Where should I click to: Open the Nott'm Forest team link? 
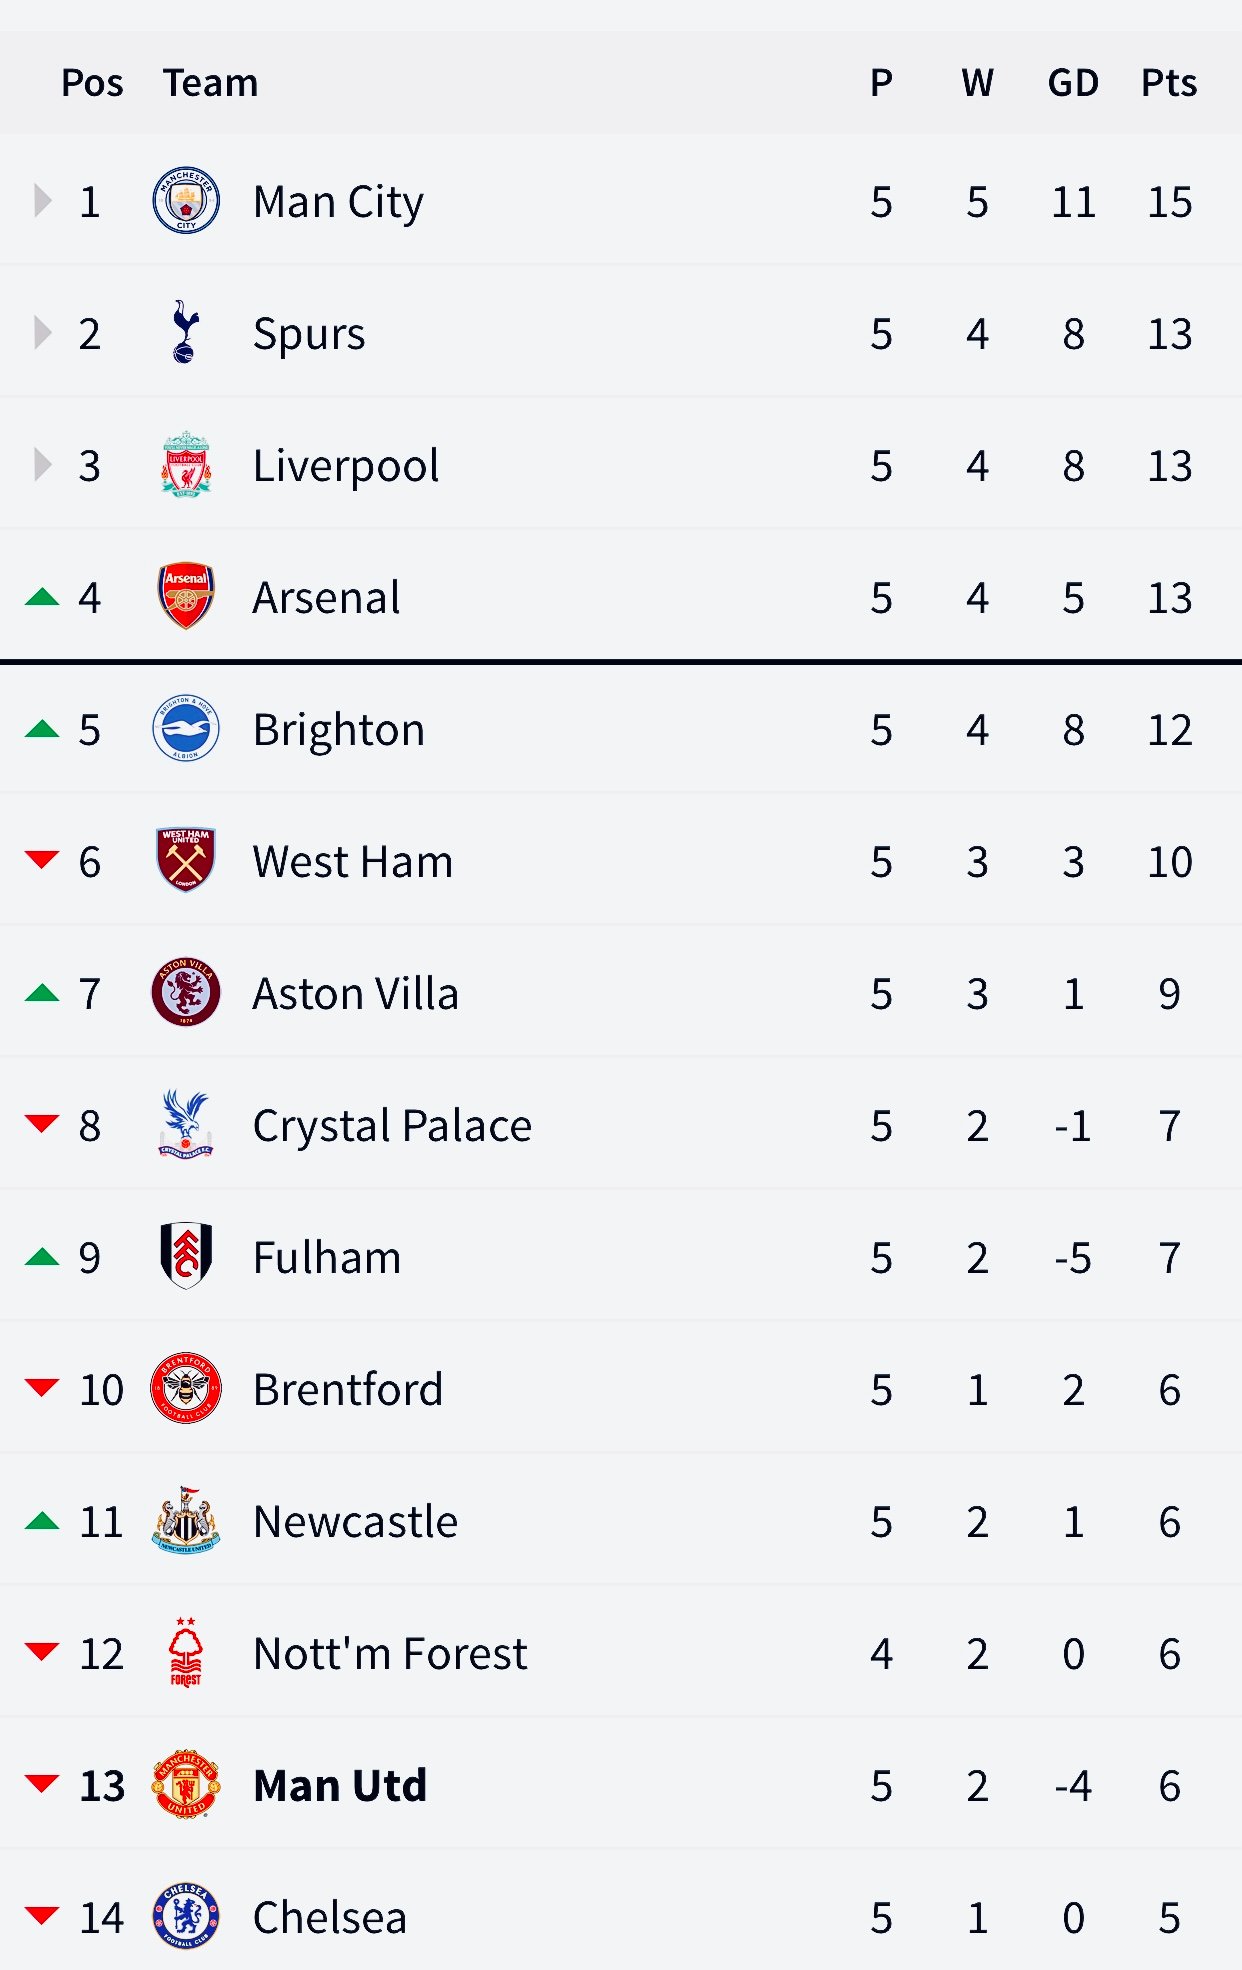tap(390, 1653)
